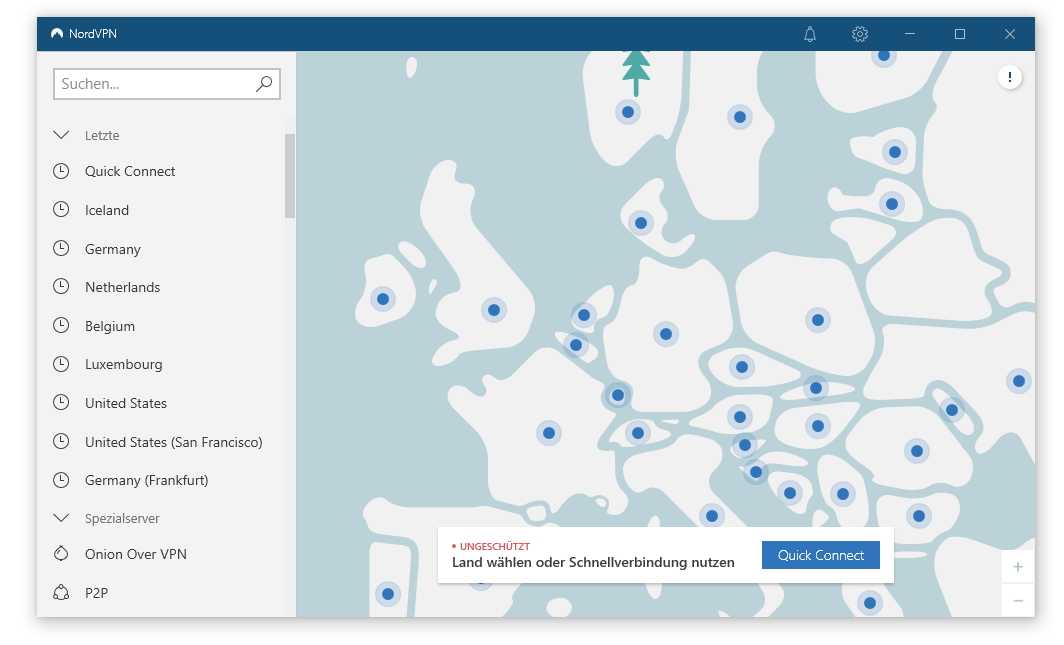This screenshot has height=645, width=1064.
Task: Open the notifications bell
Action: pos(810,34)
